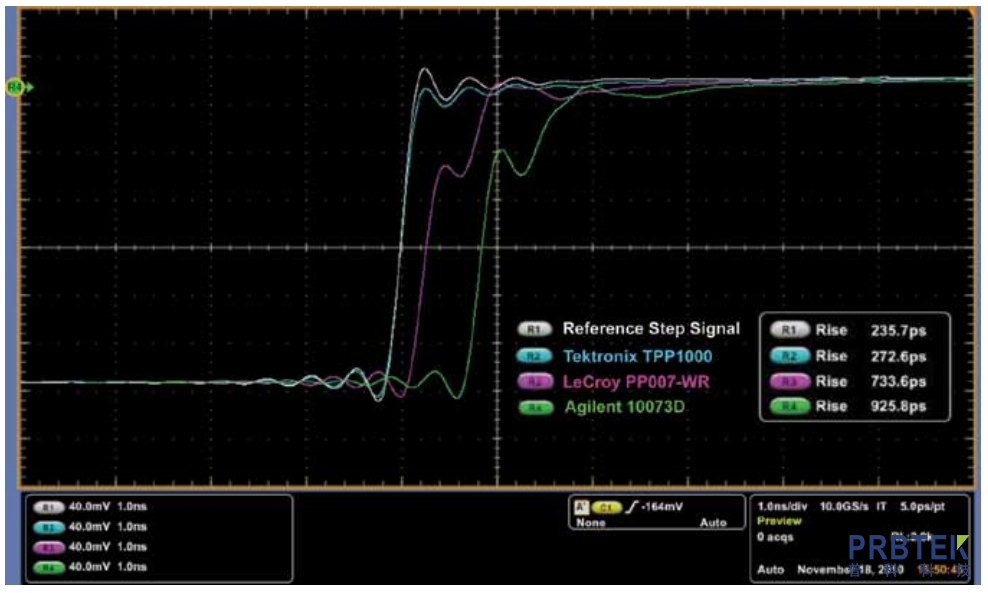988x593 pixels.
Task: Click the R2 badge beside Tektronix TPP1000
Action: 534,356
